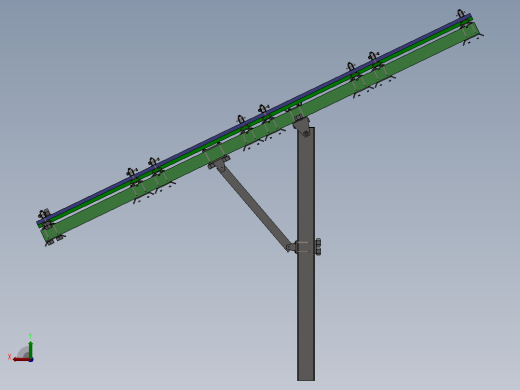Select the diagonal grey brace strut

(x=253, y=207)
